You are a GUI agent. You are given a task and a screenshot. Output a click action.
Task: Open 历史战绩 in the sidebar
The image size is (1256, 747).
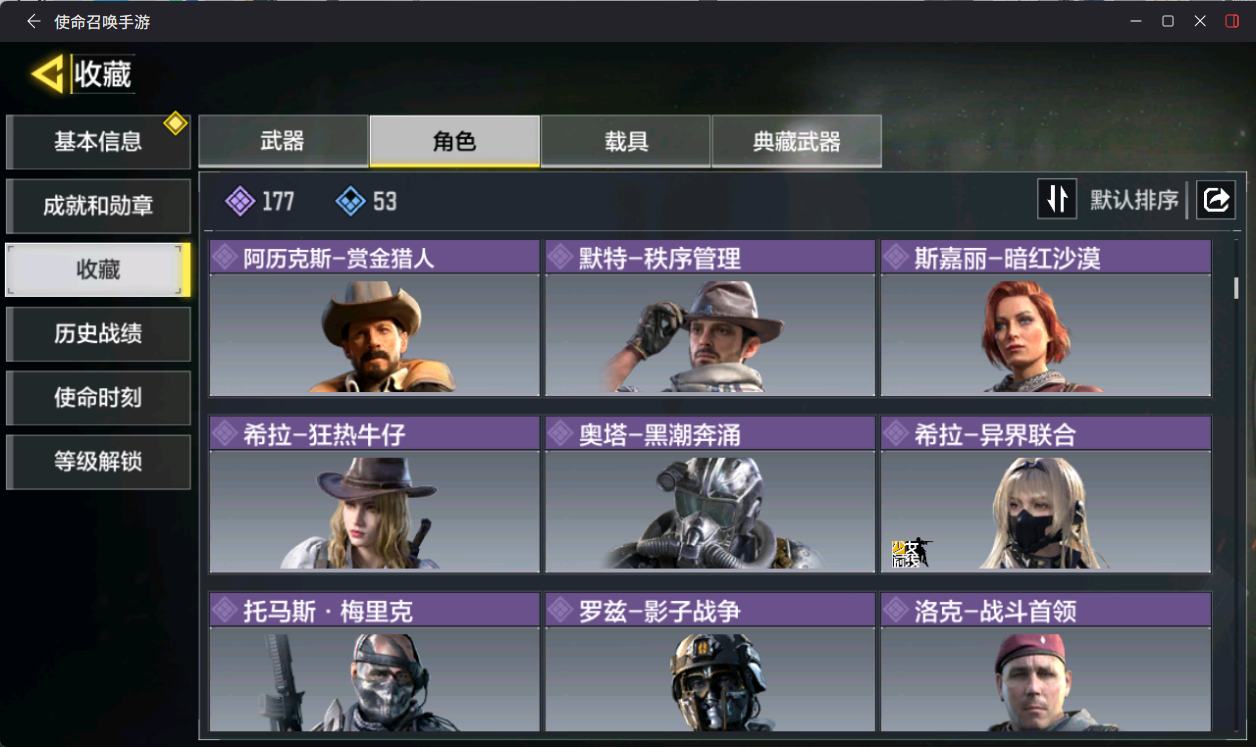(98, 334)
